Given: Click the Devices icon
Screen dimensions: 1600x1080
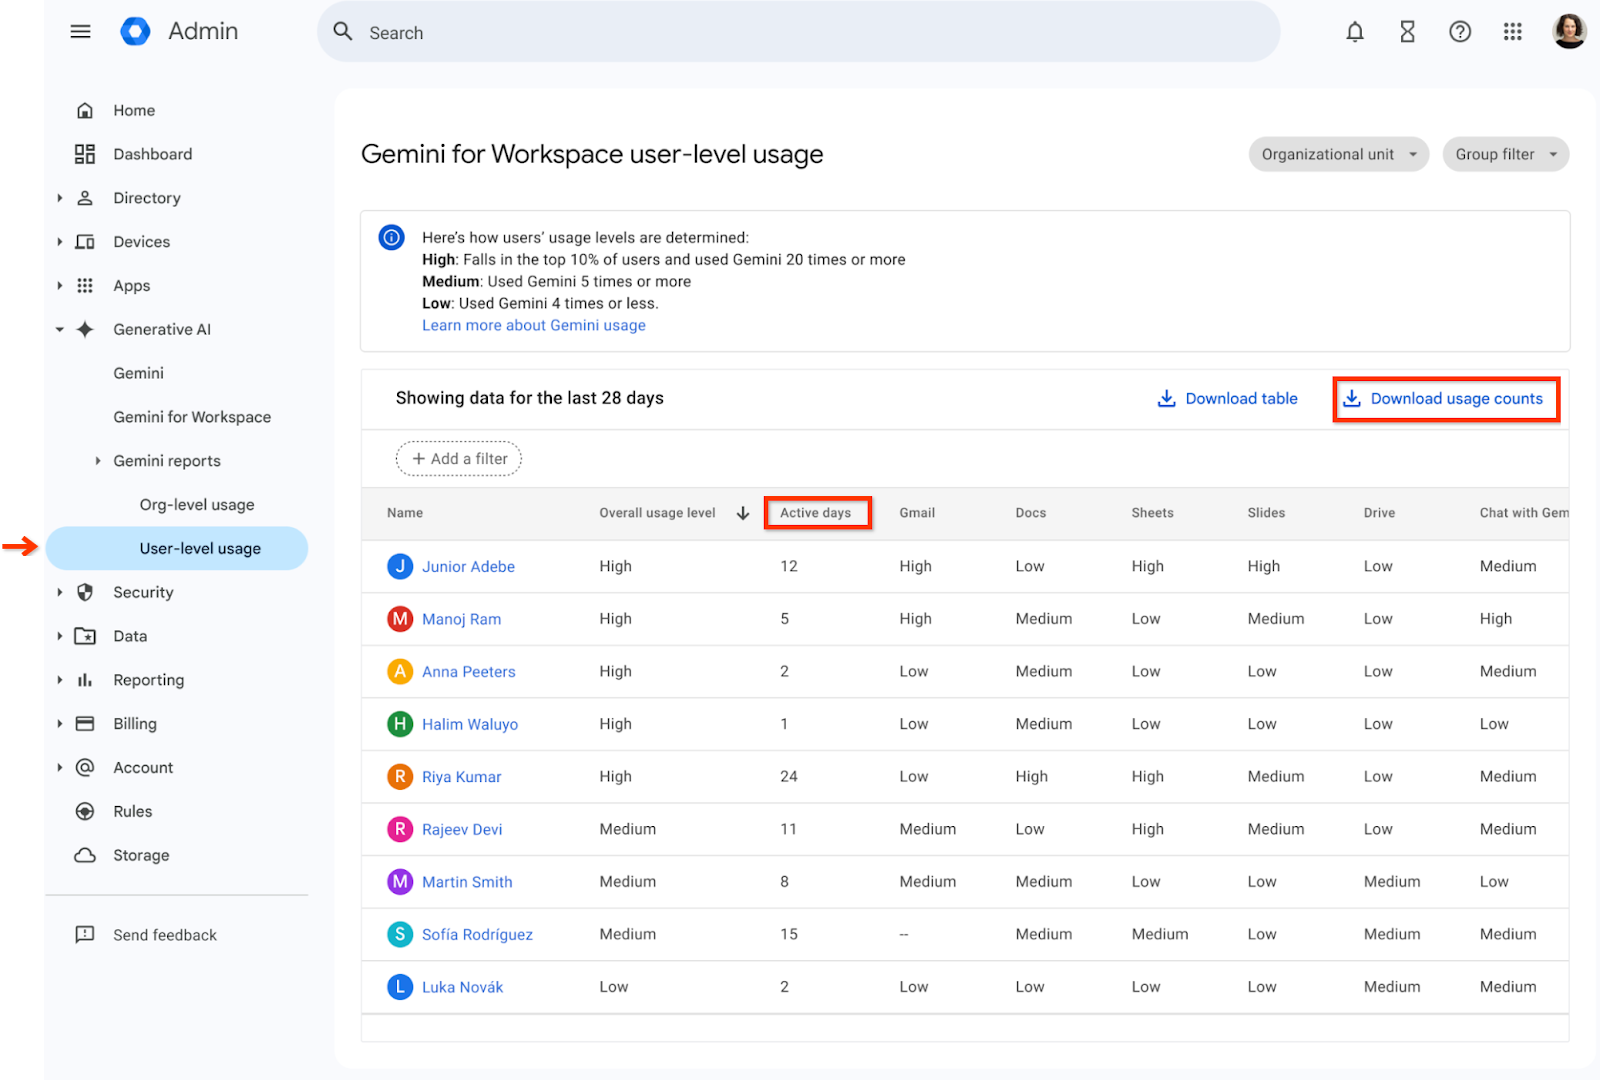Looking at the screenshot, I should (x=85, y=242).
